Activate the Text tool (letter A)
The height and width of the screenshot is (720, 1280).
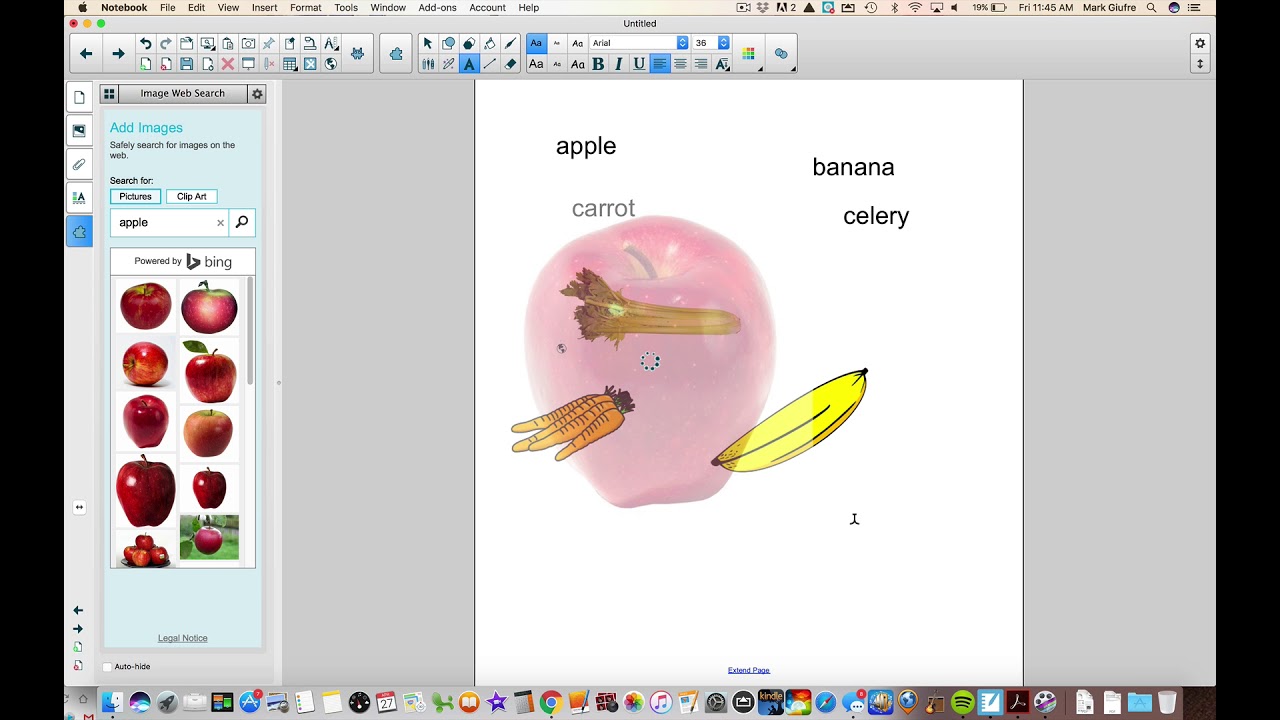[469, 64]
